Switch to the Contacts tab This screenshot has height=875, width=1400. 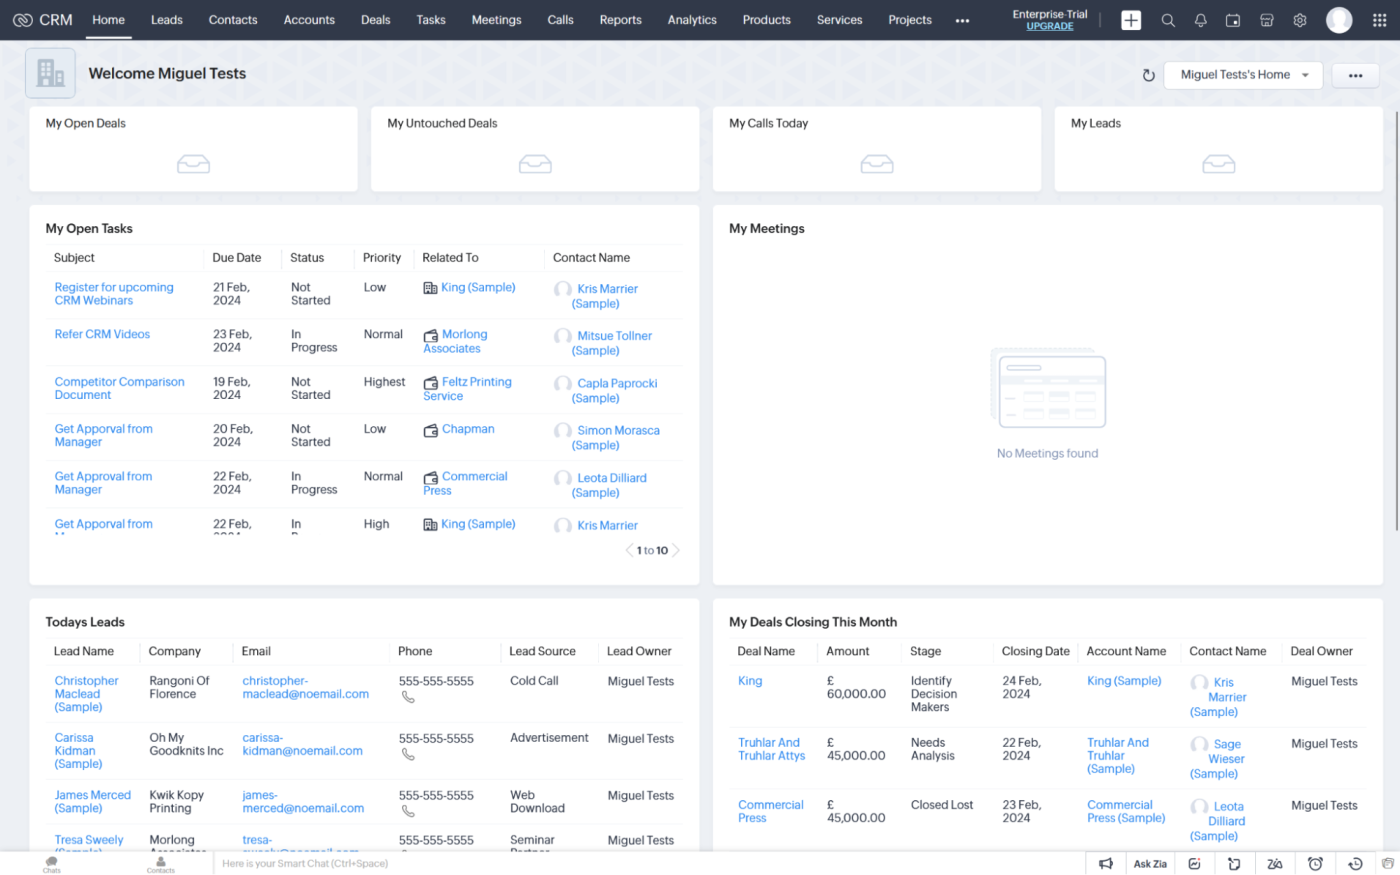(233, 20)
